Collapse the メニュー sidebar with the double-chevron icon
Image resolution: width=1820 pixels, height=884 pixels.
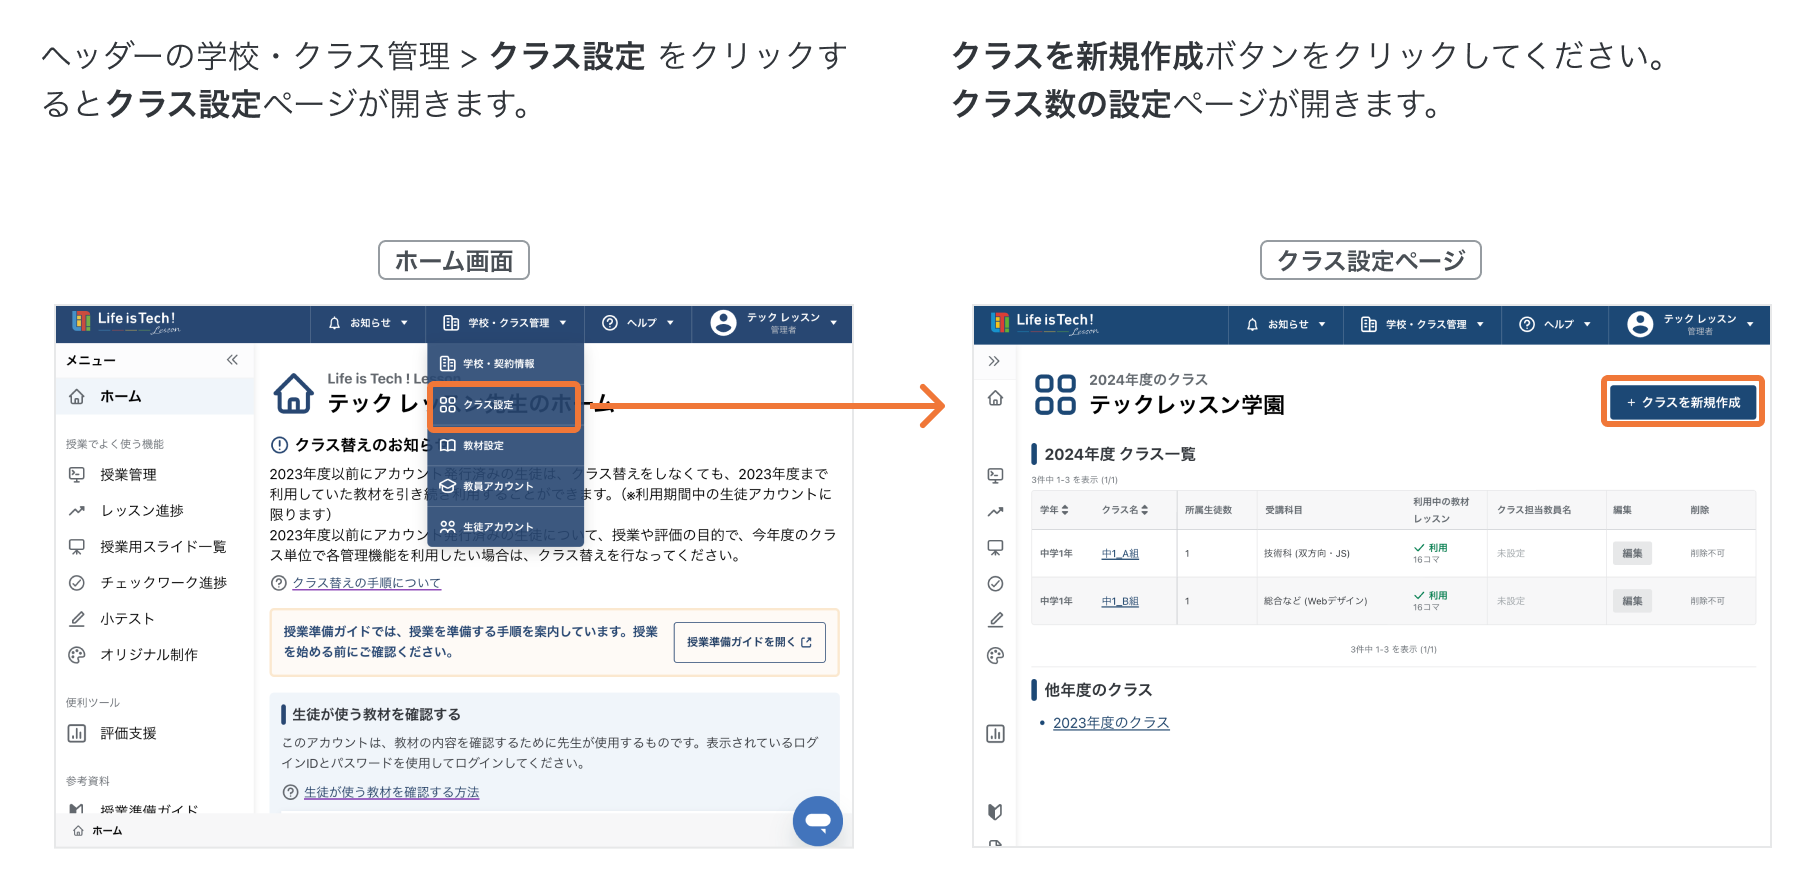[x=232, y=360]
